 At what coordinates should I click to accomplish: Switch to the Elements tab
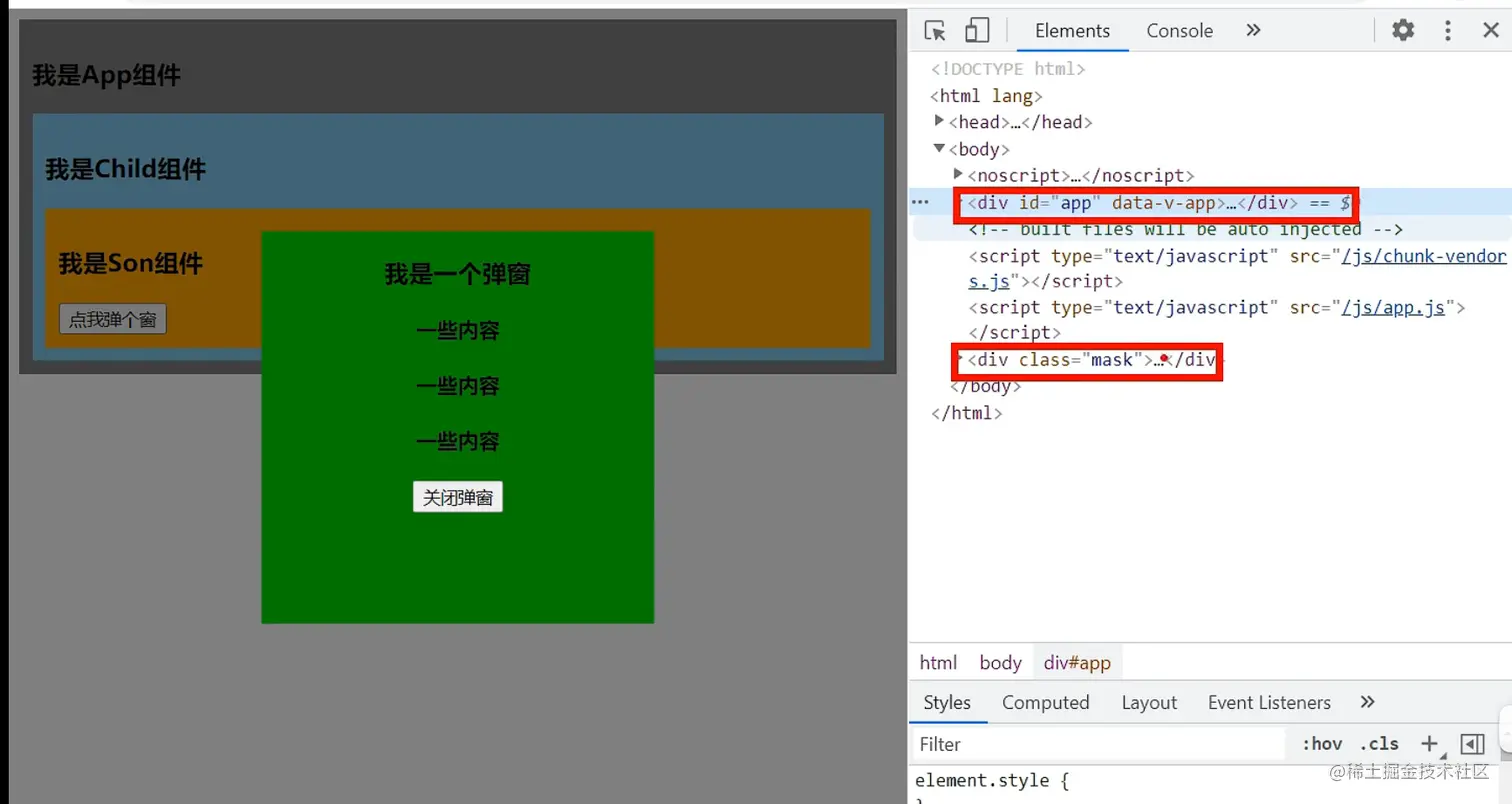(1072, 31)
